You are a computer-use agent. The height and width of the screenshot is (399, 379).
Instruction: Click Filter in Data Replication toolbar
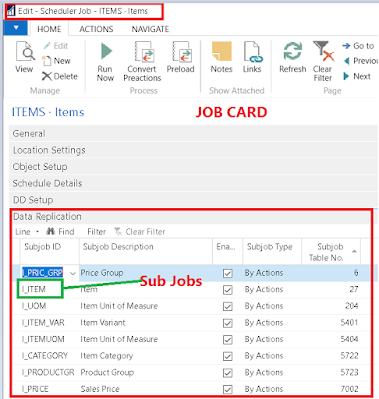coord(97,232)
